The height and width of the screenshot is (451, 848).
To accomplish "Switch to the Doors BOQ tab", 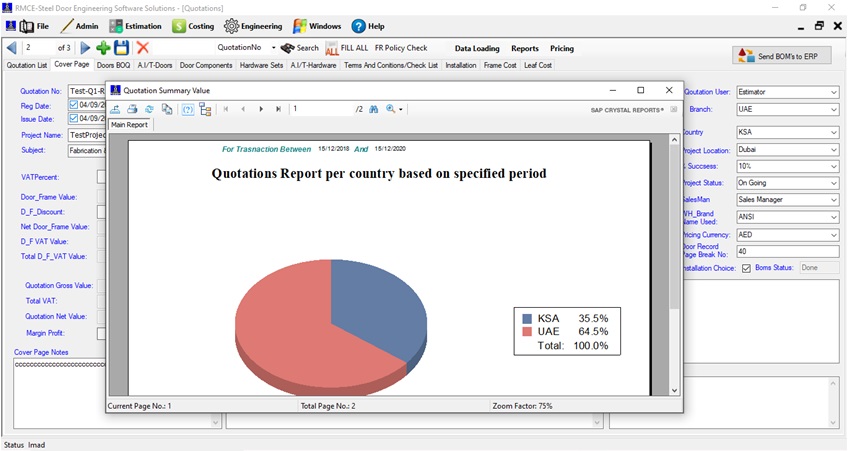I will tap(114, 65).
